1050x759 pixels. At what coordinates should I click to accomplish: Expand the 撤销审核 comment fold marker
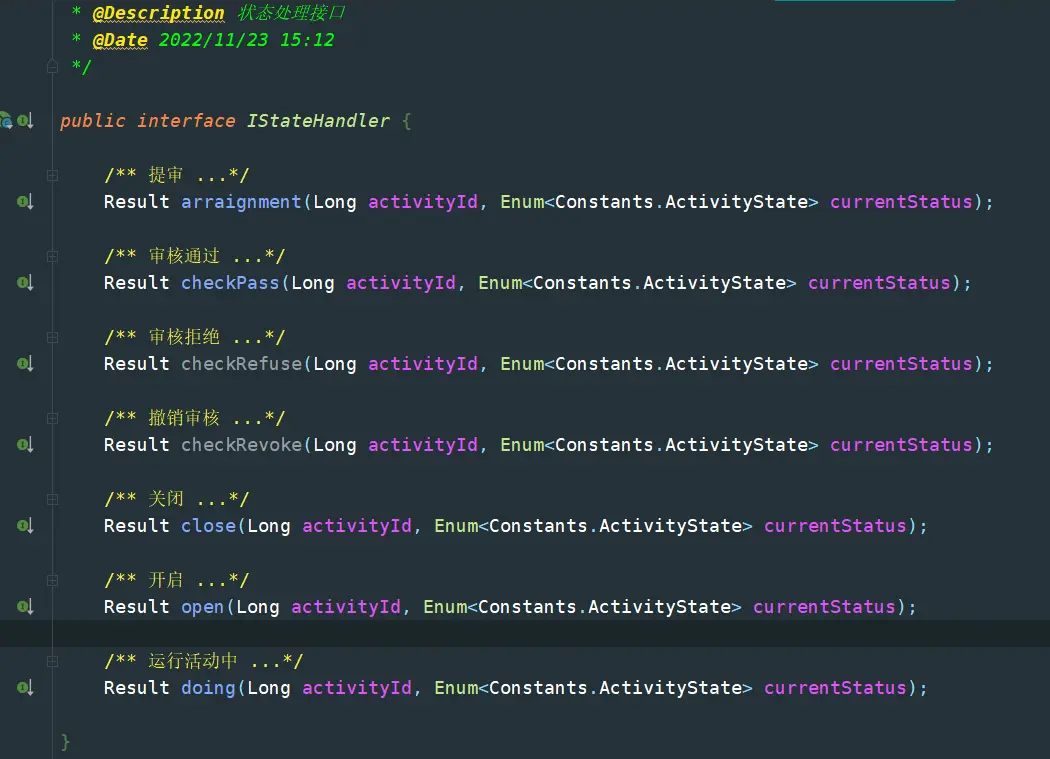[x=52, y=419]
